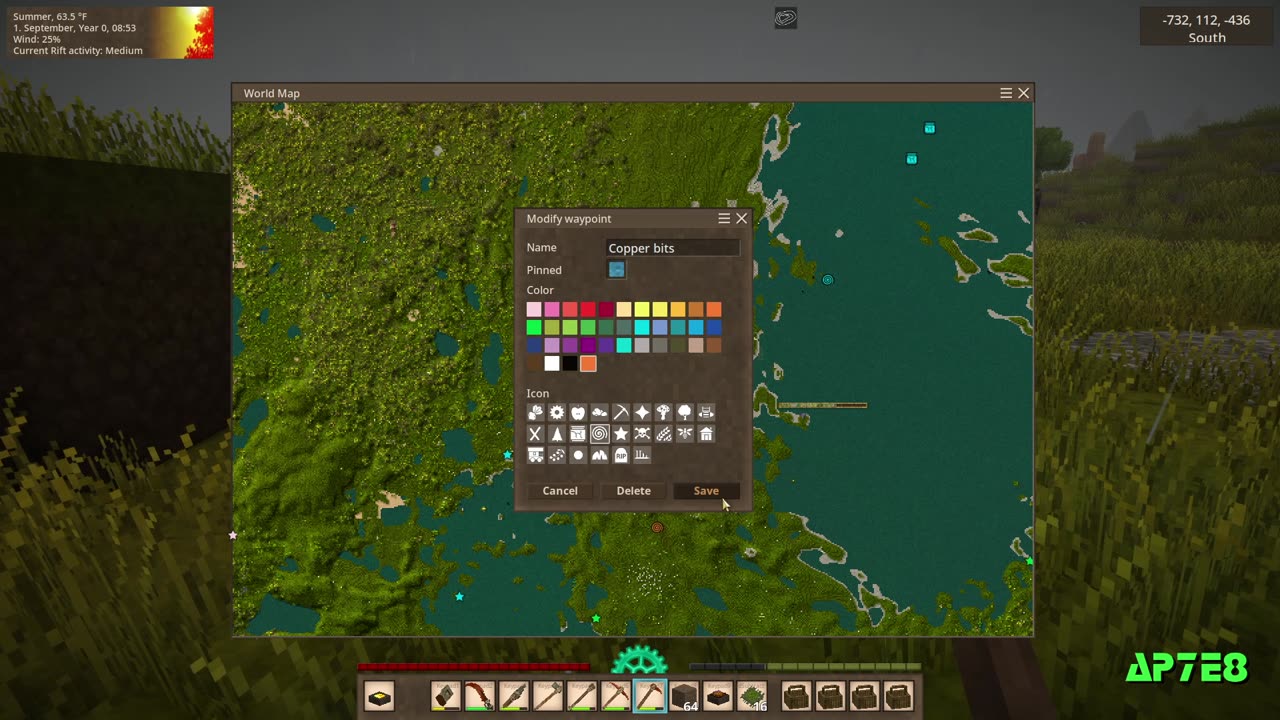Pick the wheat stalks waypoint icon
1280x720 pixels.
(x=663, y=434)
